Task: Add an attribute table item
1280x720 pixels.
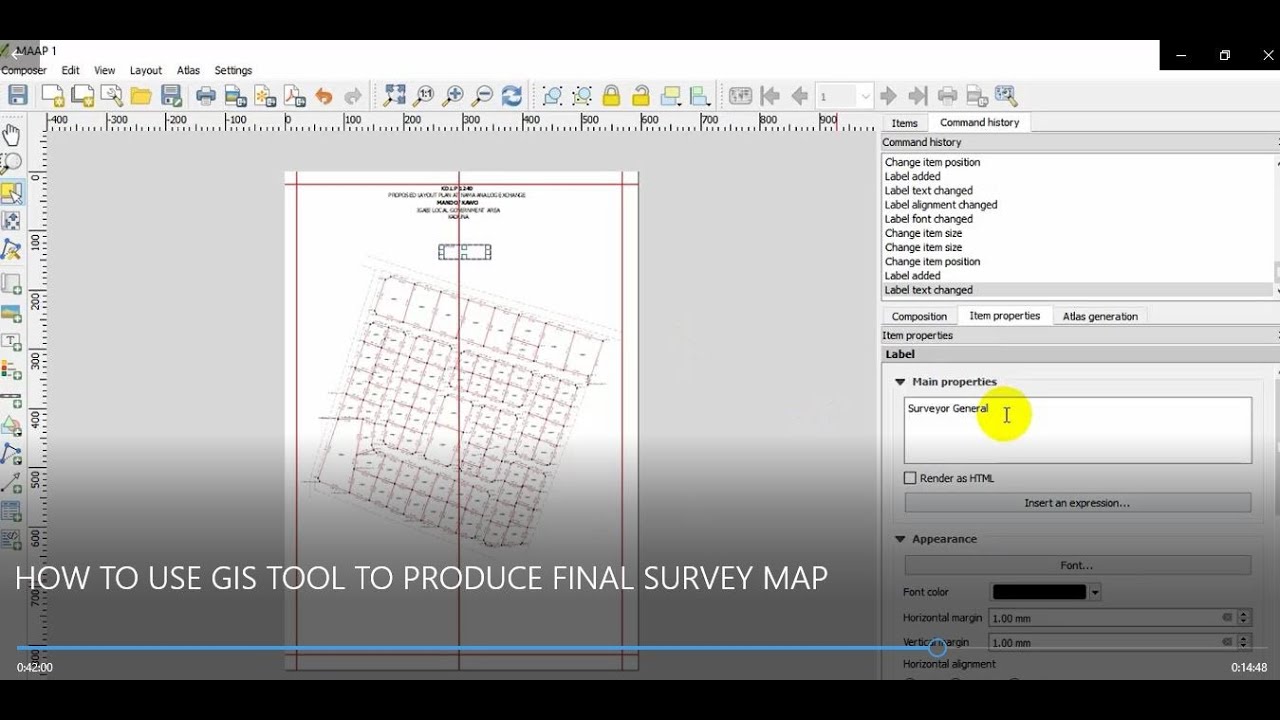Action: tap(11, 512)
